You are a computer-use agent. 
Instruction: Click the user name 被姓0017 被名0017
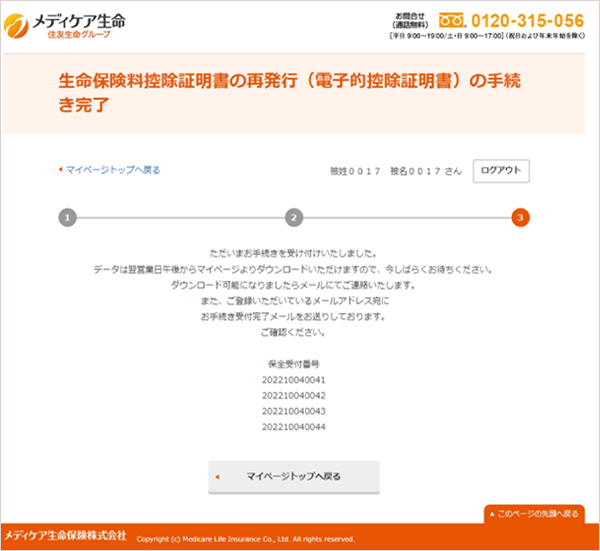(x=395, y=171)
